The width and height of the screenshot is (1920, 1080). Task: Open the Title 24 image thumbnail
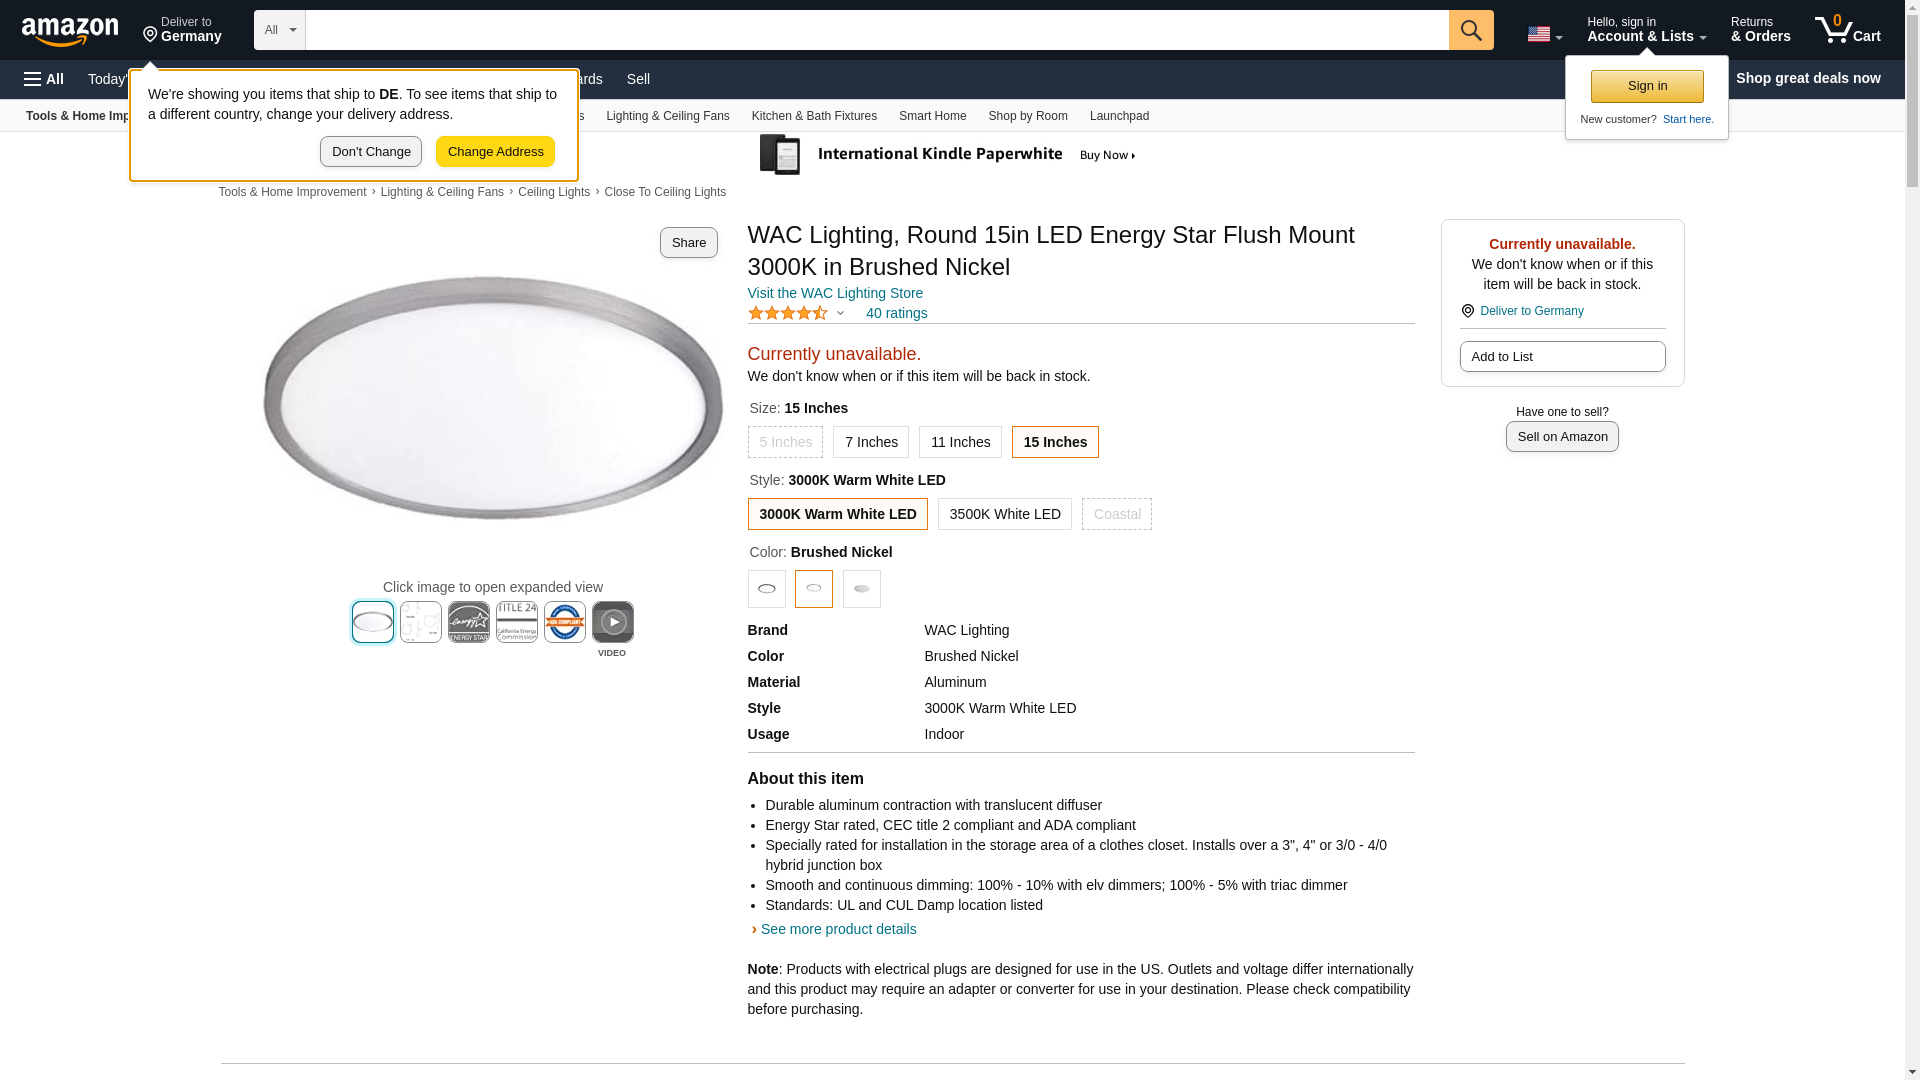click(x=516, y=622)
